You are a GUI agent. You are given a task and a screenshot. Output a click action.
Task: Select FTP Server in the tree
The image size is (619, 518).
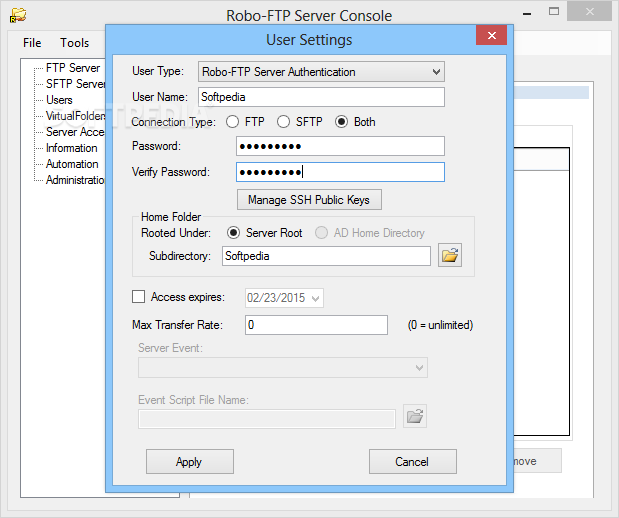tap(73, 68)
